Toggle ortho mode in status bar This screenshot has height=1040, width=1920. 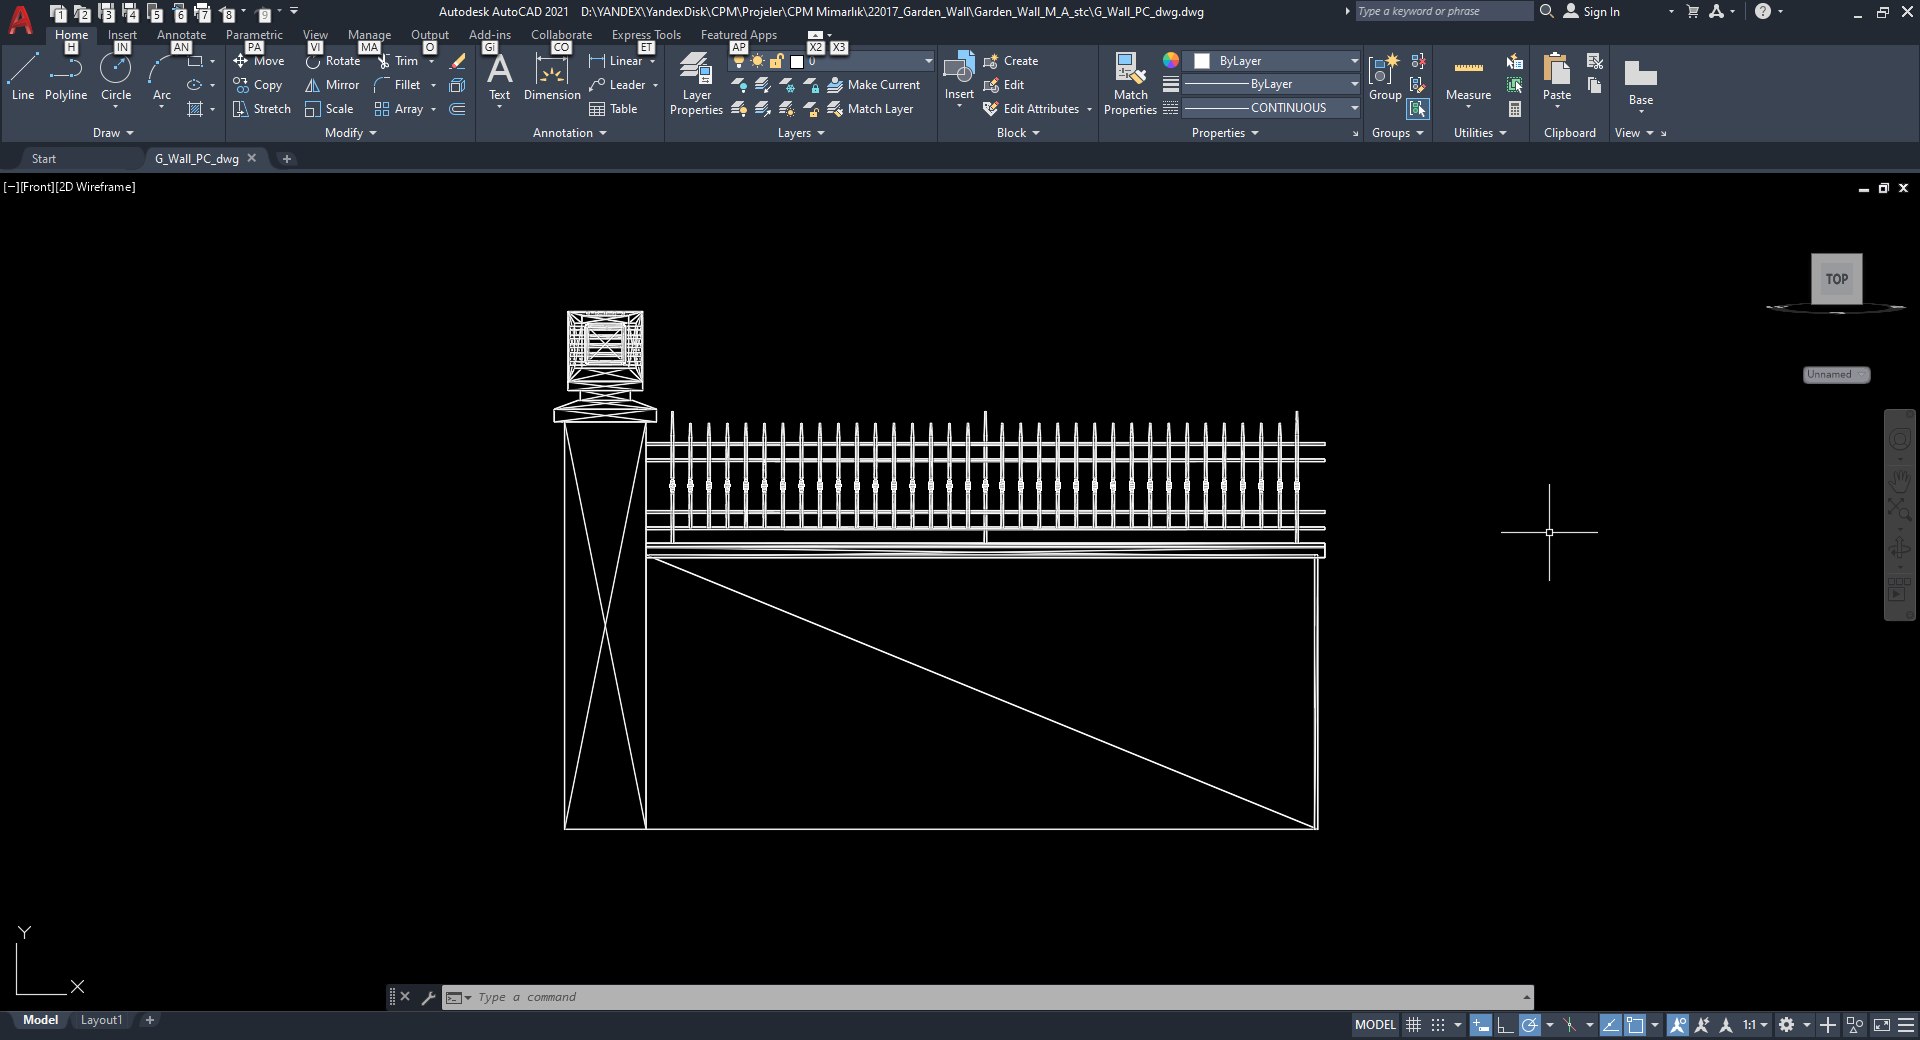(x=1505, y=1025)
